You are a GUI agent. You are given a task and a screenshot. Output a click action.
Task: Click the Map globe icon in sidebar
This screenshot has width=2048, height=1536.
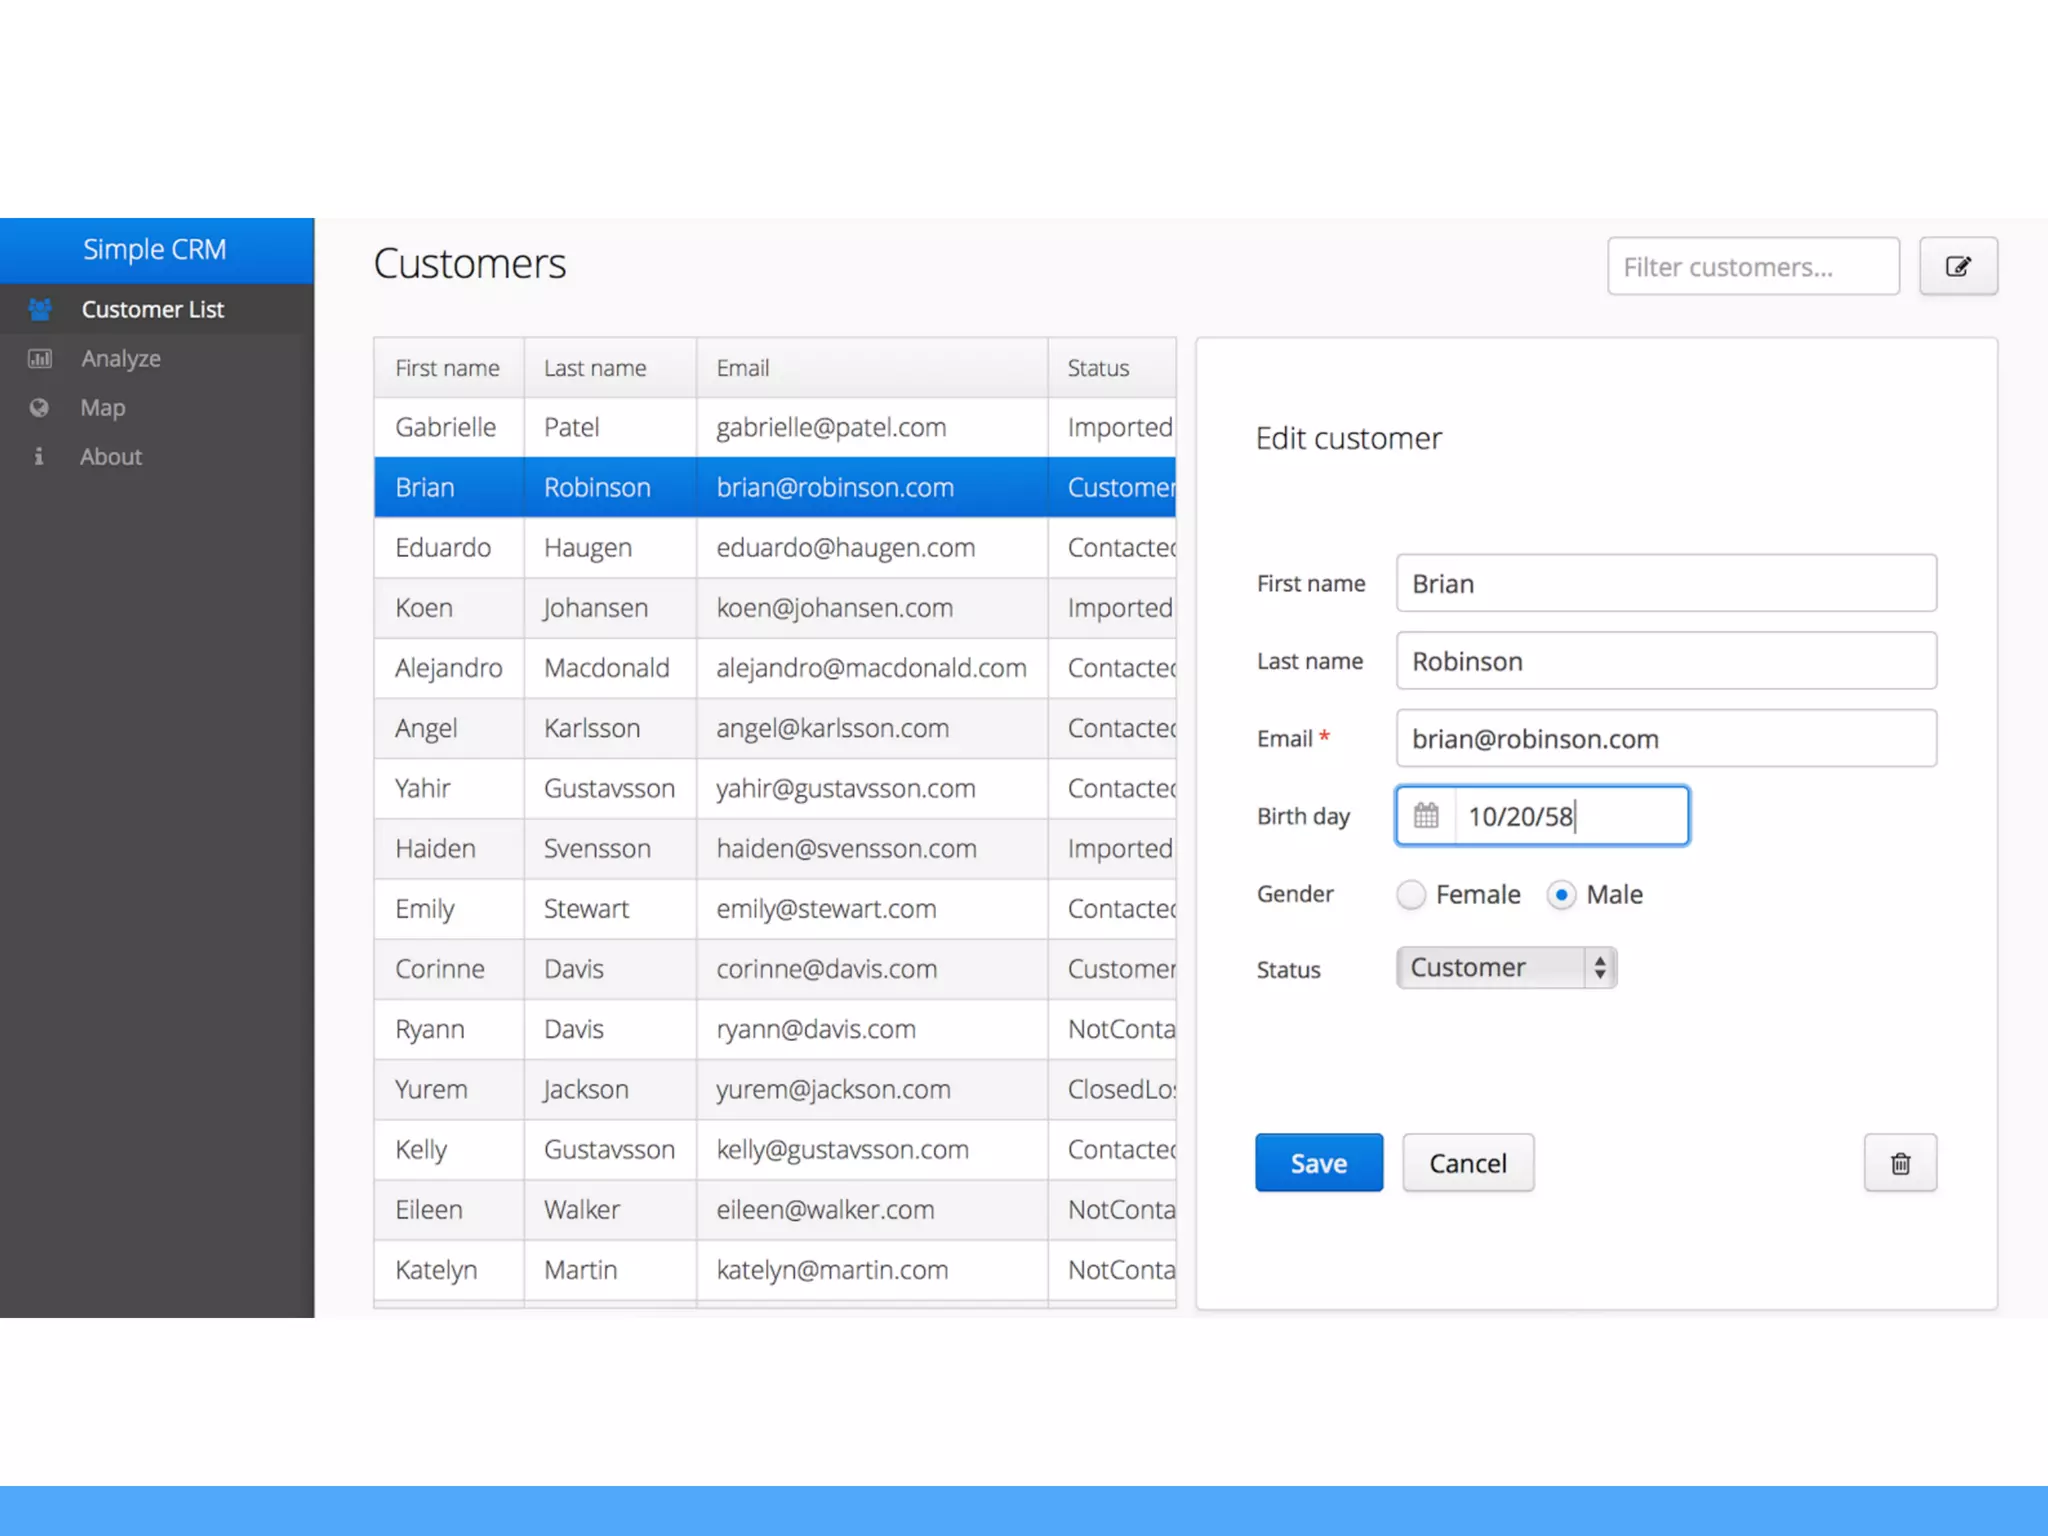[39, 408]
